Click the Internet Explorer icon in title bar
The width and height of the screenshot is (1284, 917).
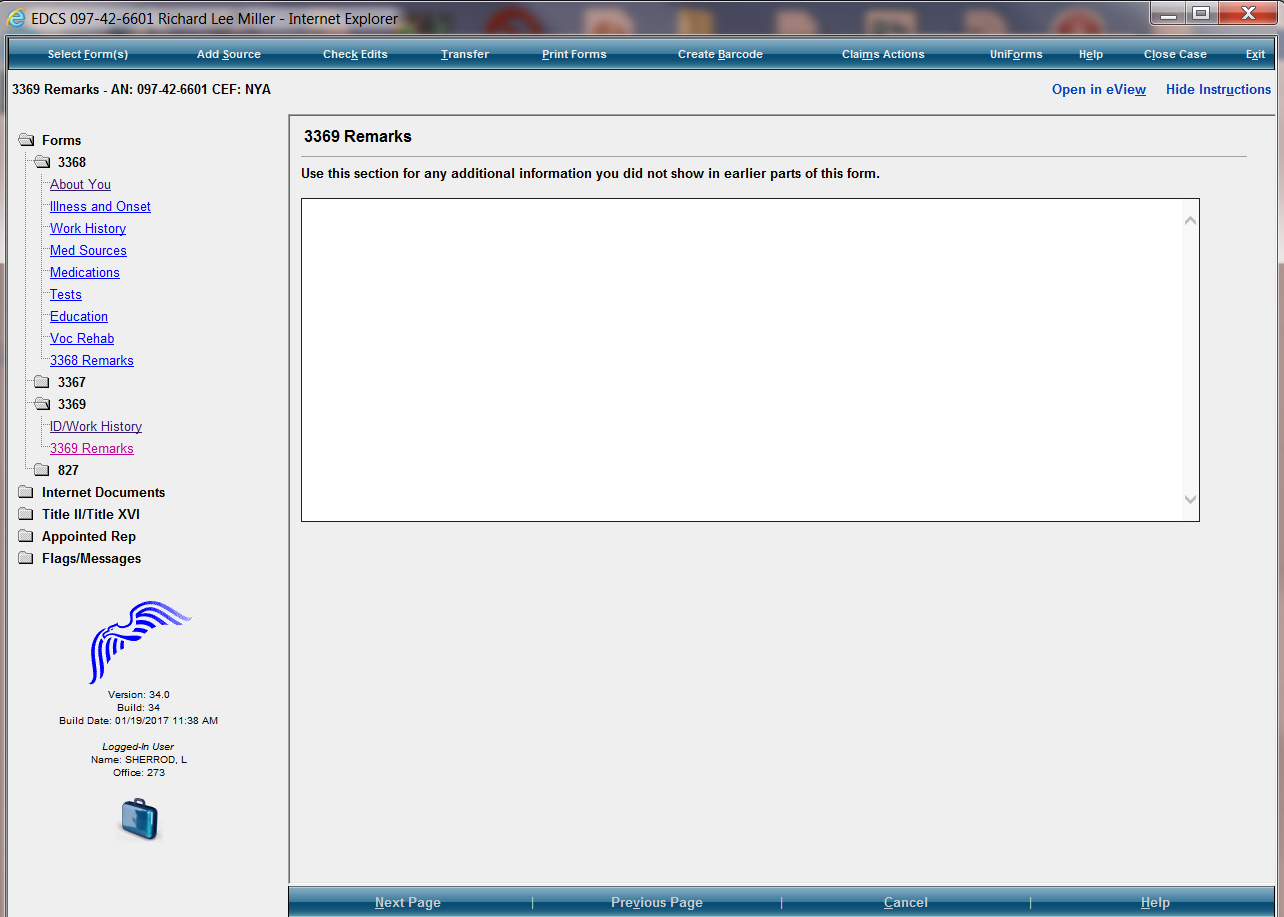coord(16,18)
